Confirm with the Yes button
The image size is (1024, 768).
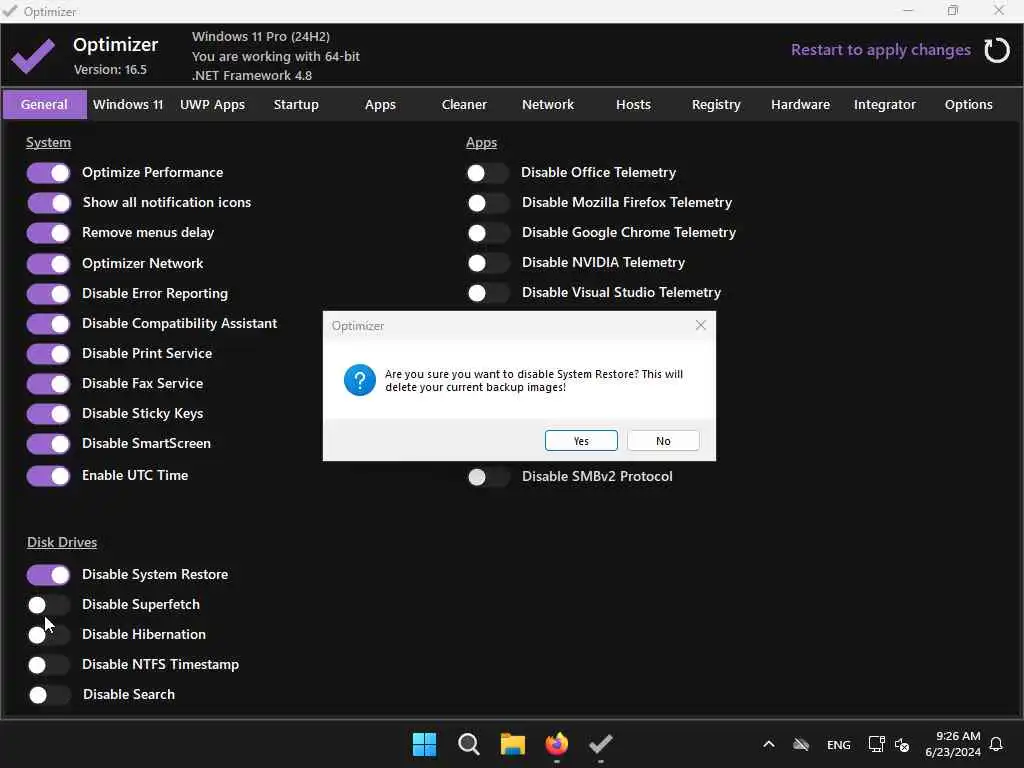point(581,441)
